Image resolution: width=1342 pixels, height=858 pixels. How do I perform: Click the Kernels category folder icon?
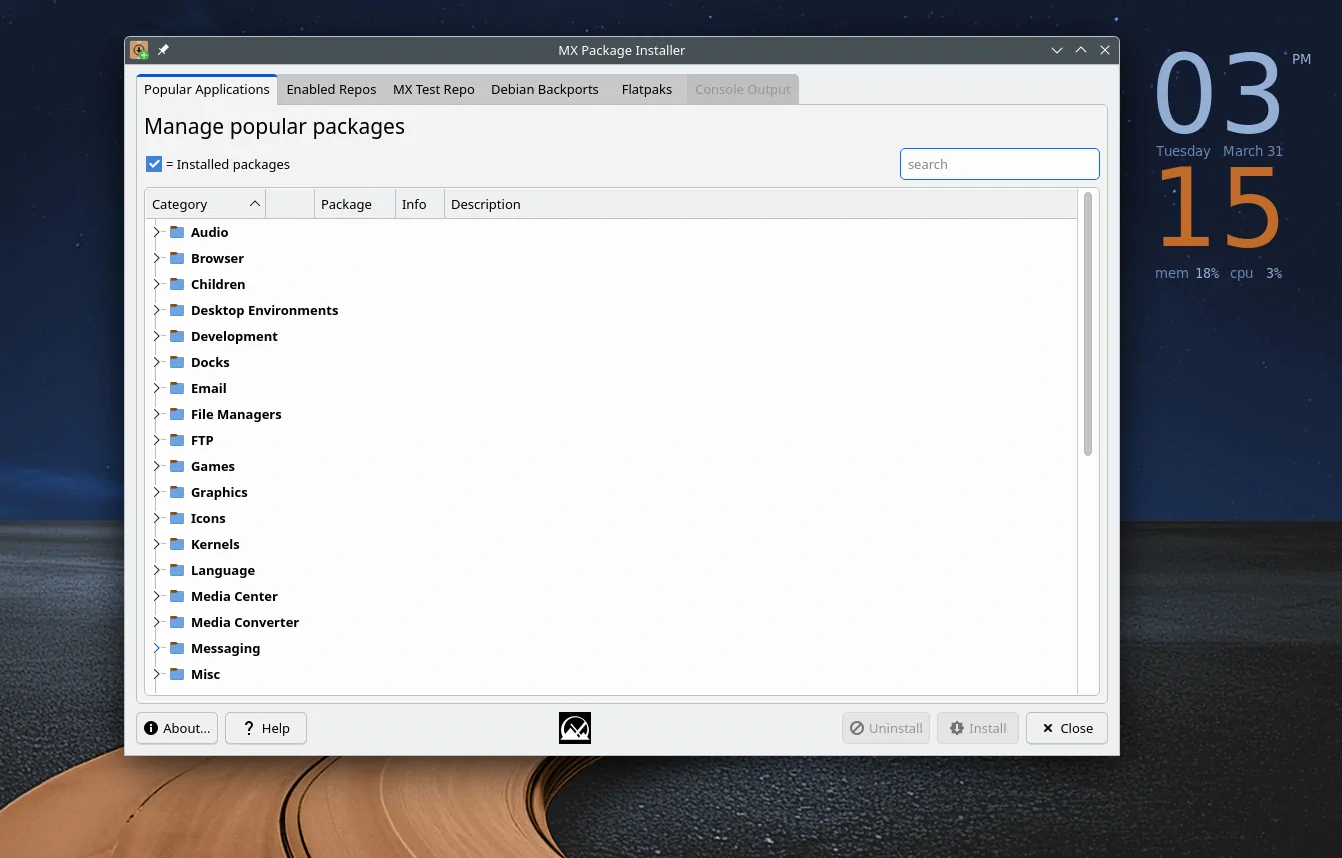[x=176, y=544]
